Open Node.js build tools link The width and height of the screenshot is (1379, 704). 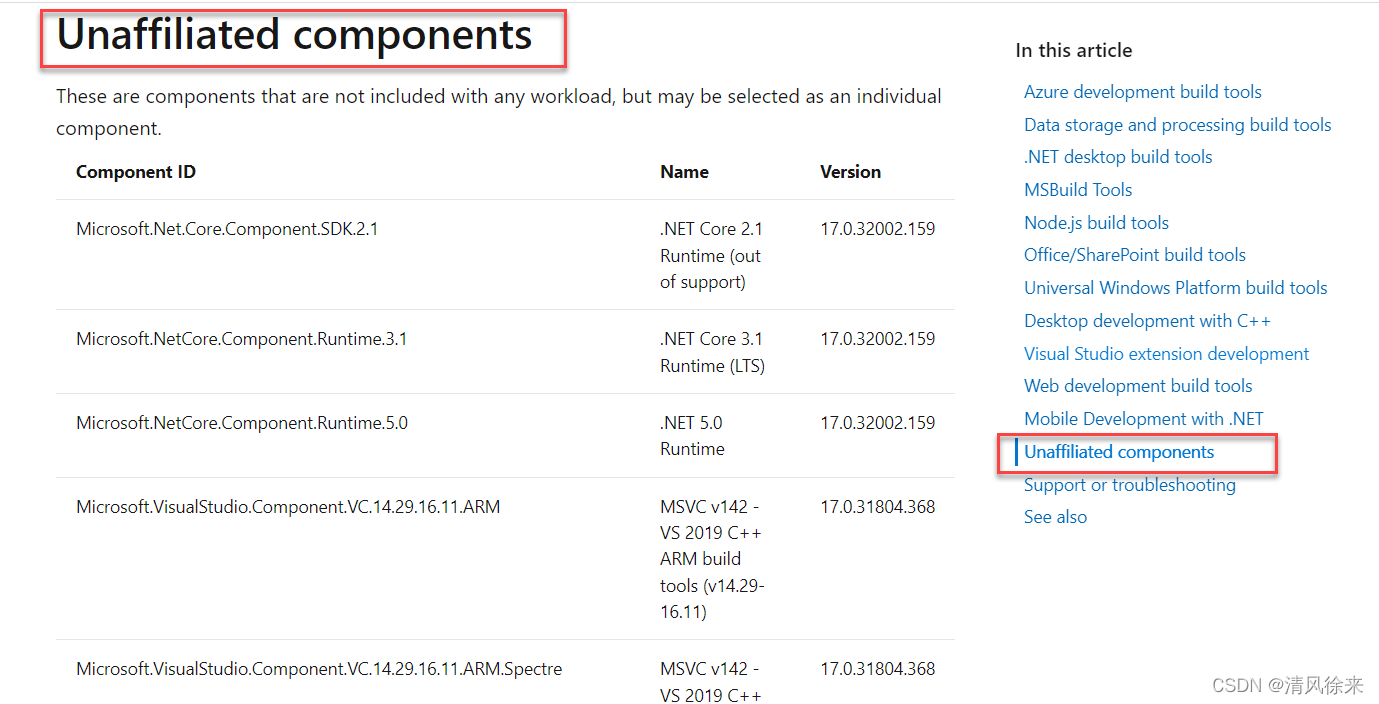(1096, 223)
